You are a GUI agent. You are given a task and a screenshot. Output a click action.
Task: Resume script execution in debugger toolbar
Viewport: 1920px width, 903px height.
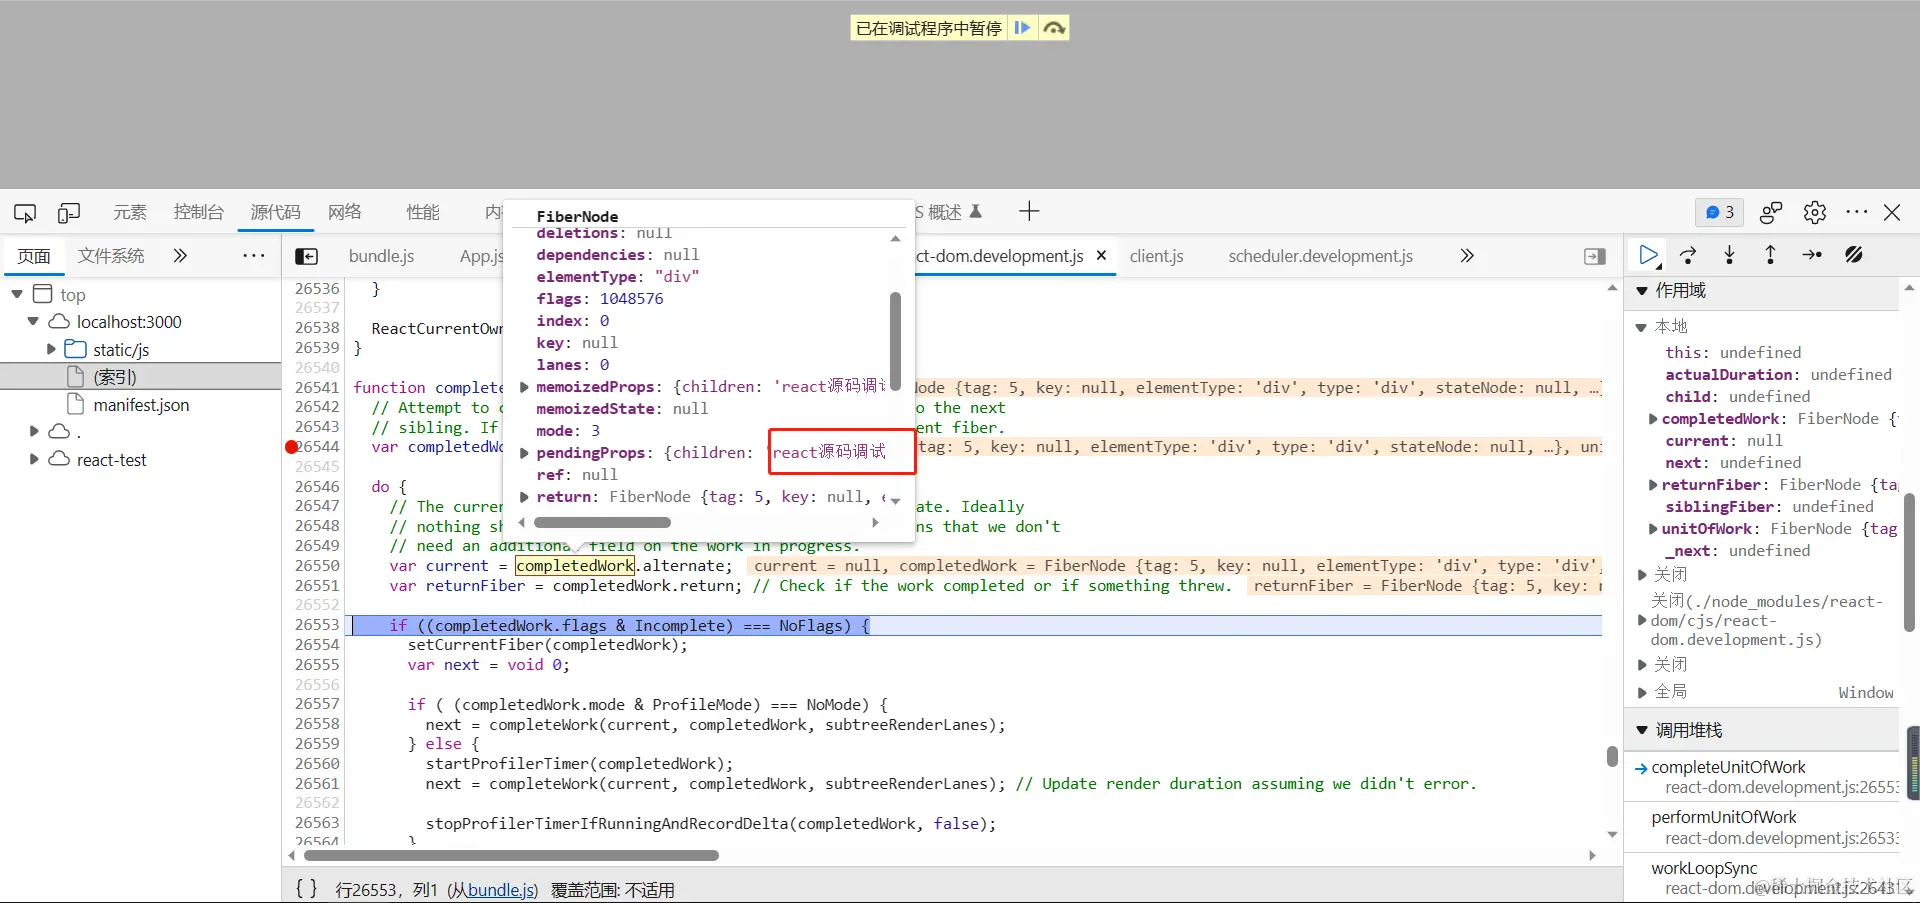[x=1649, y=256]
